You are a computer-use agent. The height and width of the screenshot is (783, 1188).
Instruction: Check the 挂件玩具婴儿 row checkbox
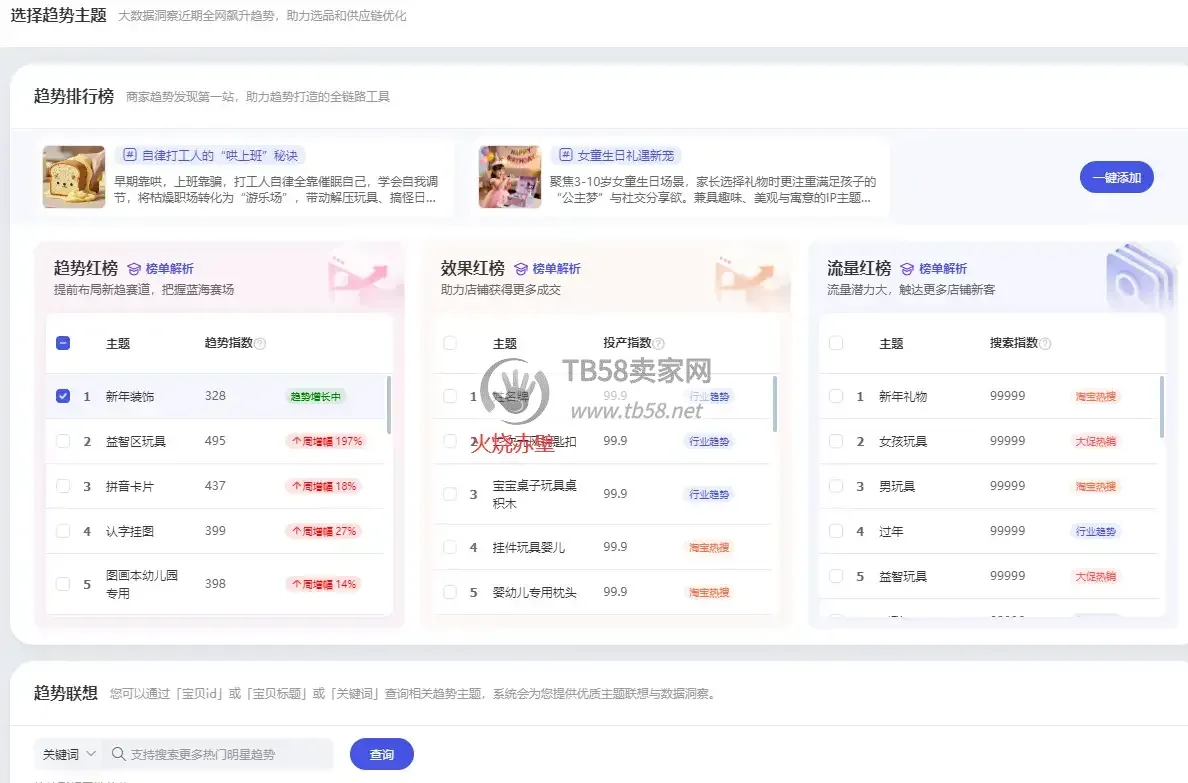pyautogui.click(x=450, y=547)
